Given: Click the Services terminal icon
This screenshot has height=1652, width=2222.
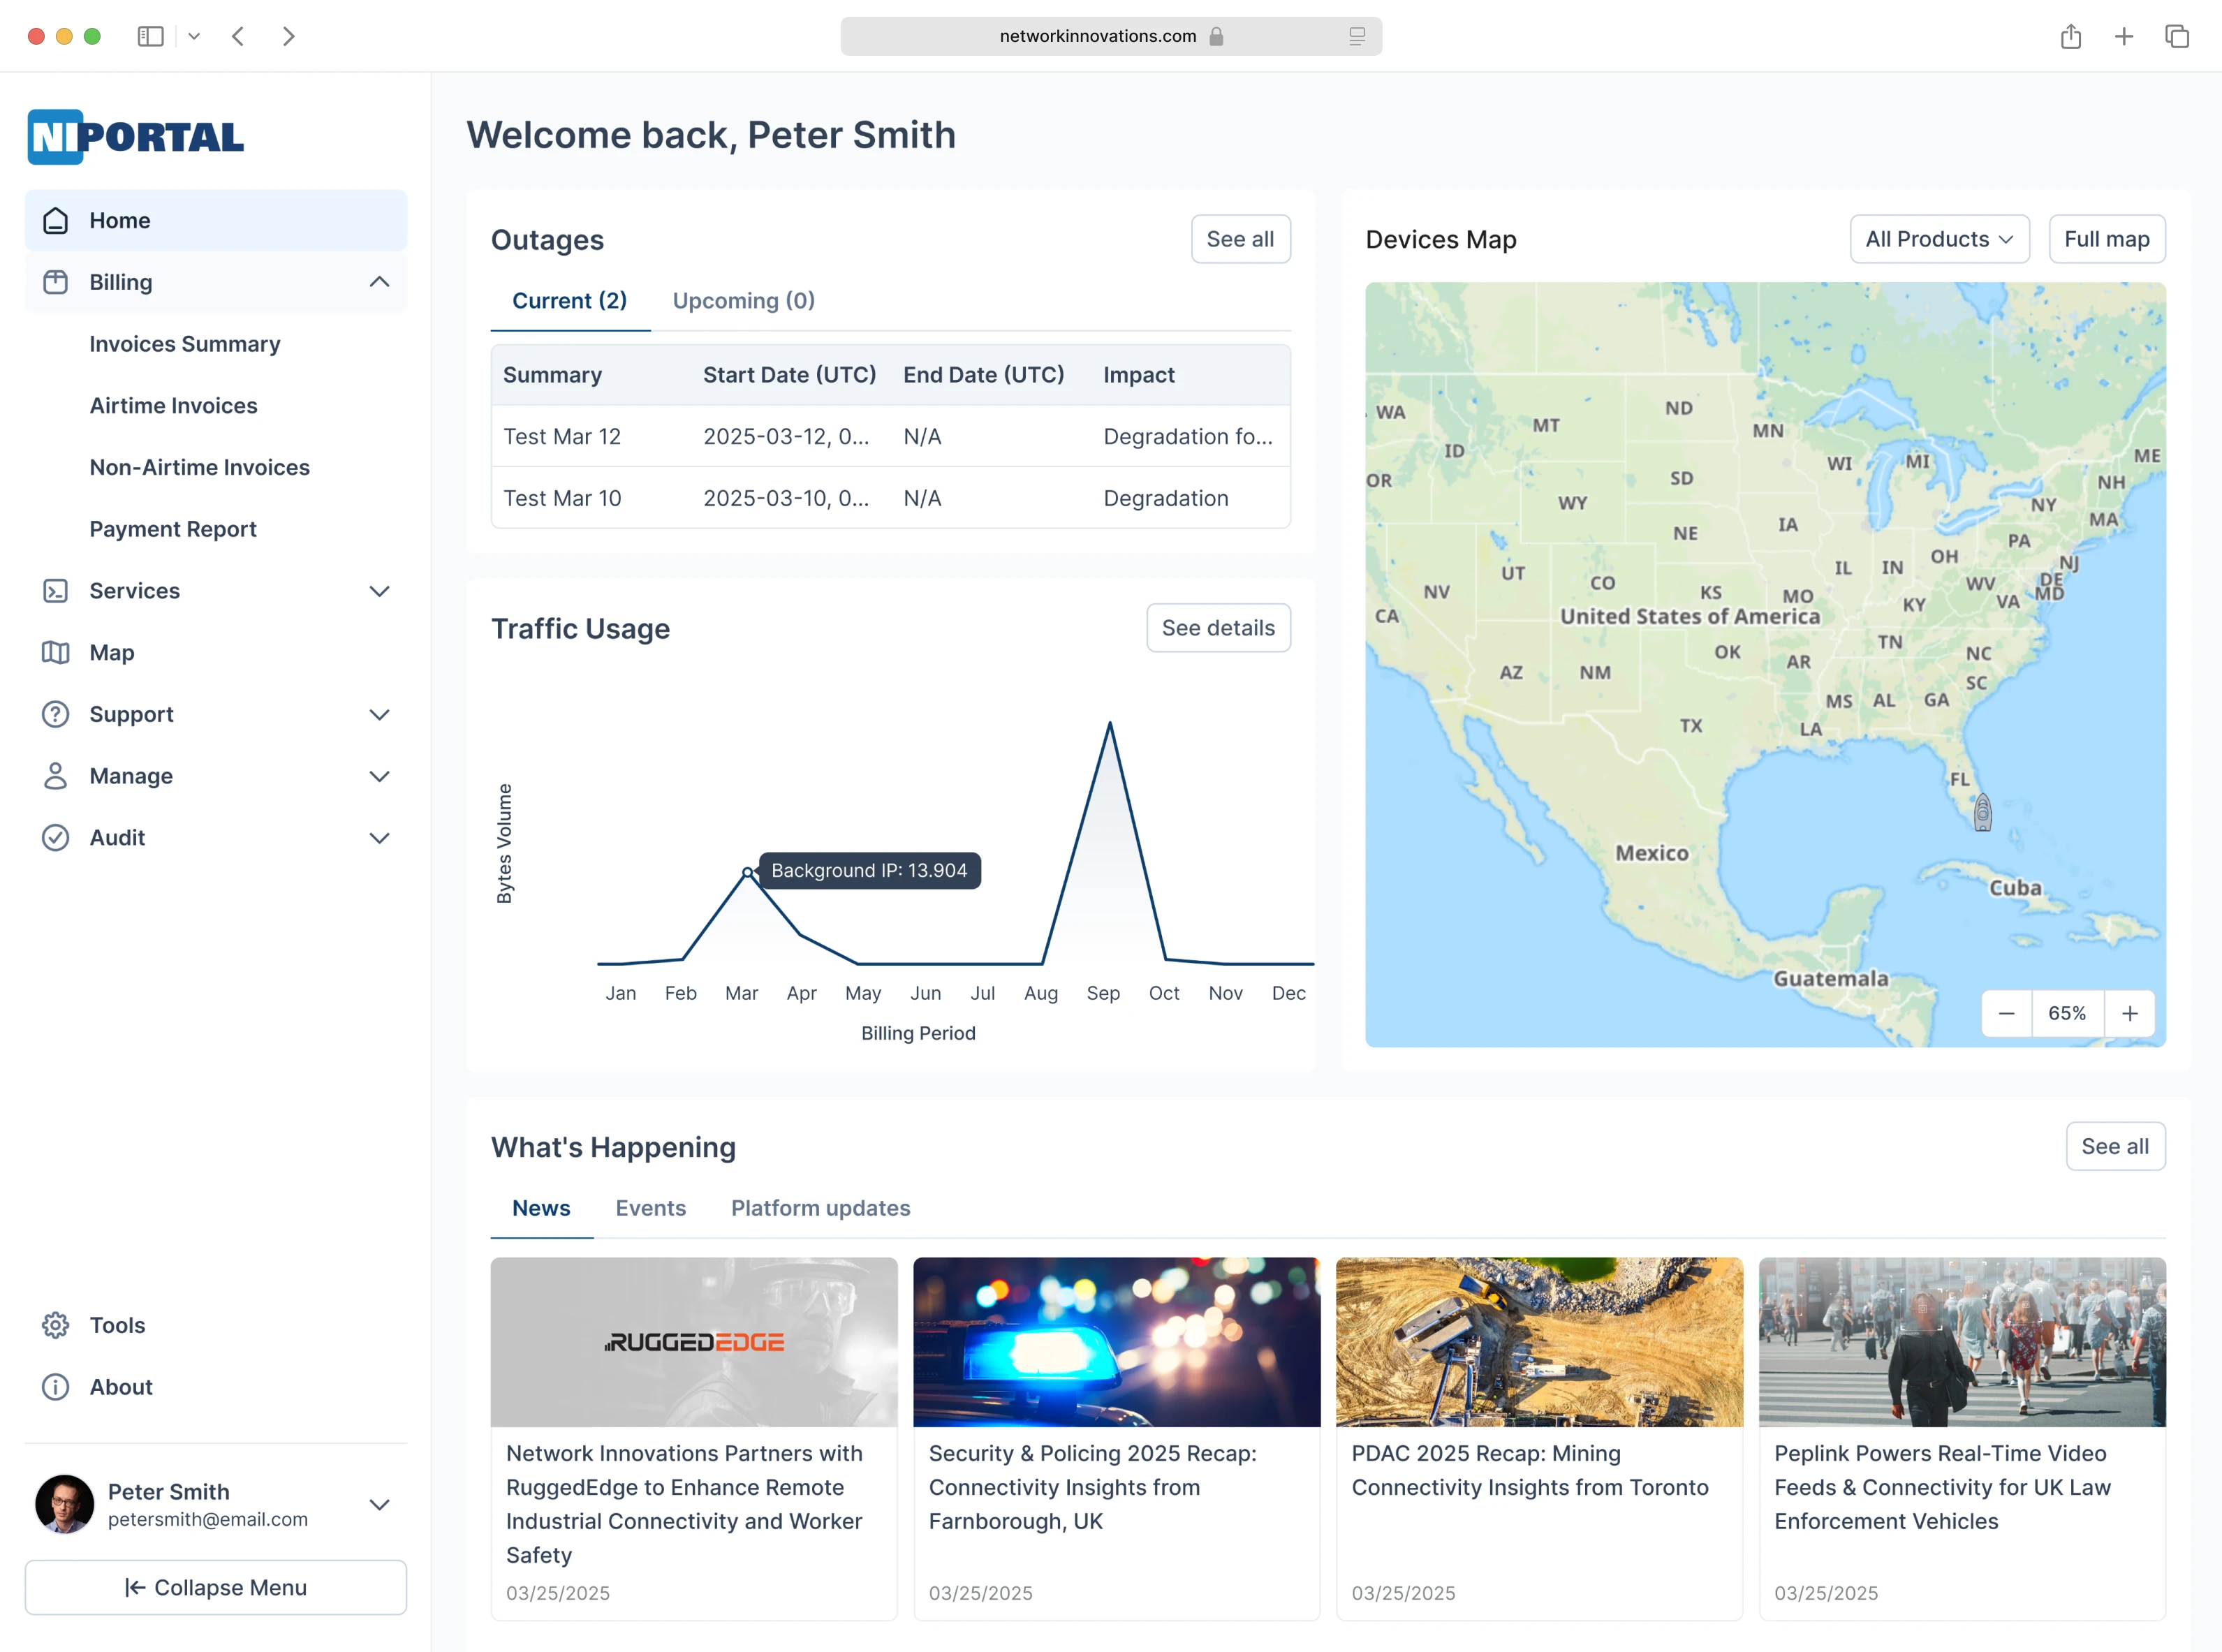Looking at the screenshot, I should coord(56,591).
